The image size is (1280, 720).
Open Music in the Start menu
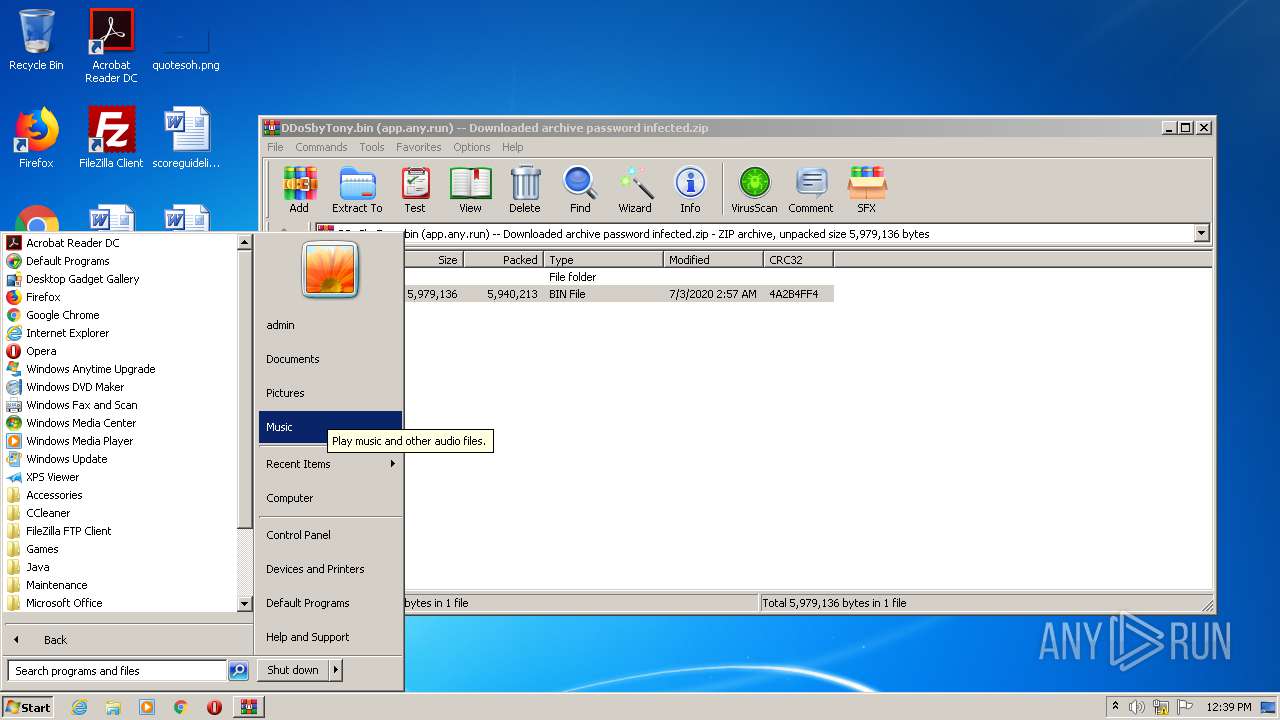[330, 427]
